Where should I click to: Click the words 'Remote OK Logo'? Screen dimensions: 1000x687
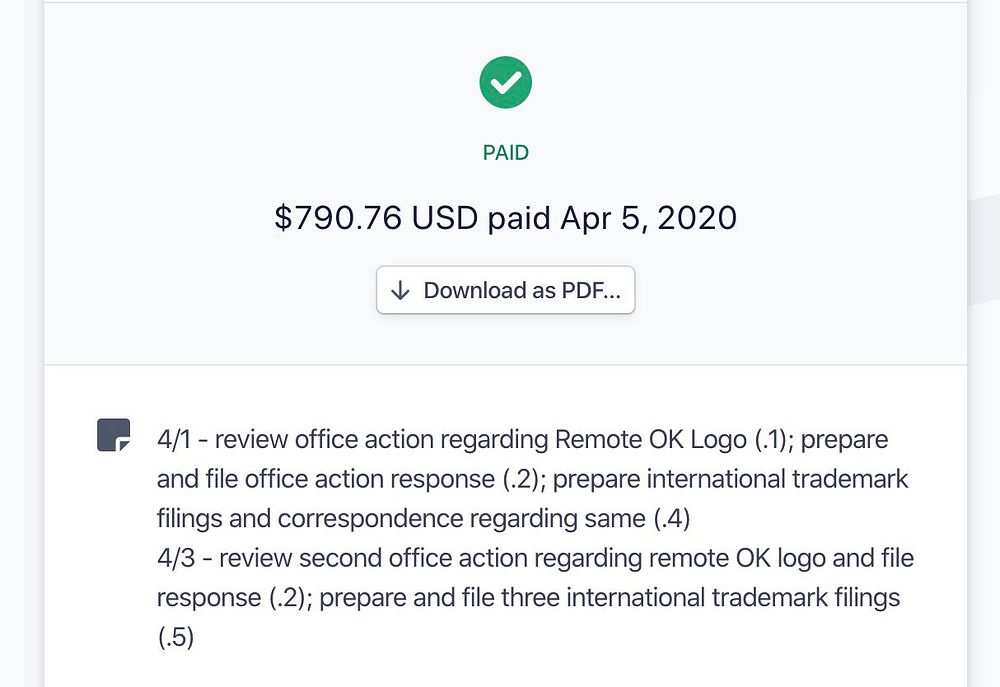coord(650,439)
